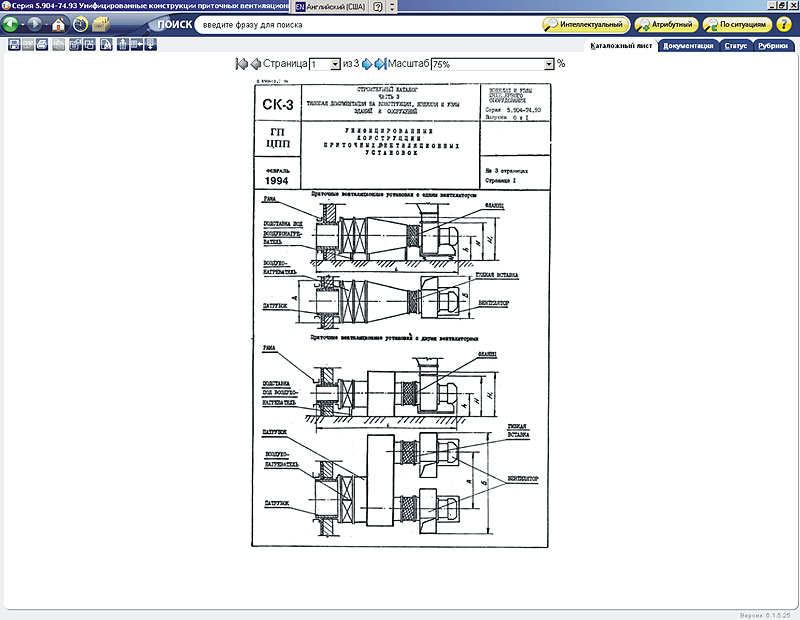
Task: Go to the next page arrow
Action: click(x=367, y=63)
